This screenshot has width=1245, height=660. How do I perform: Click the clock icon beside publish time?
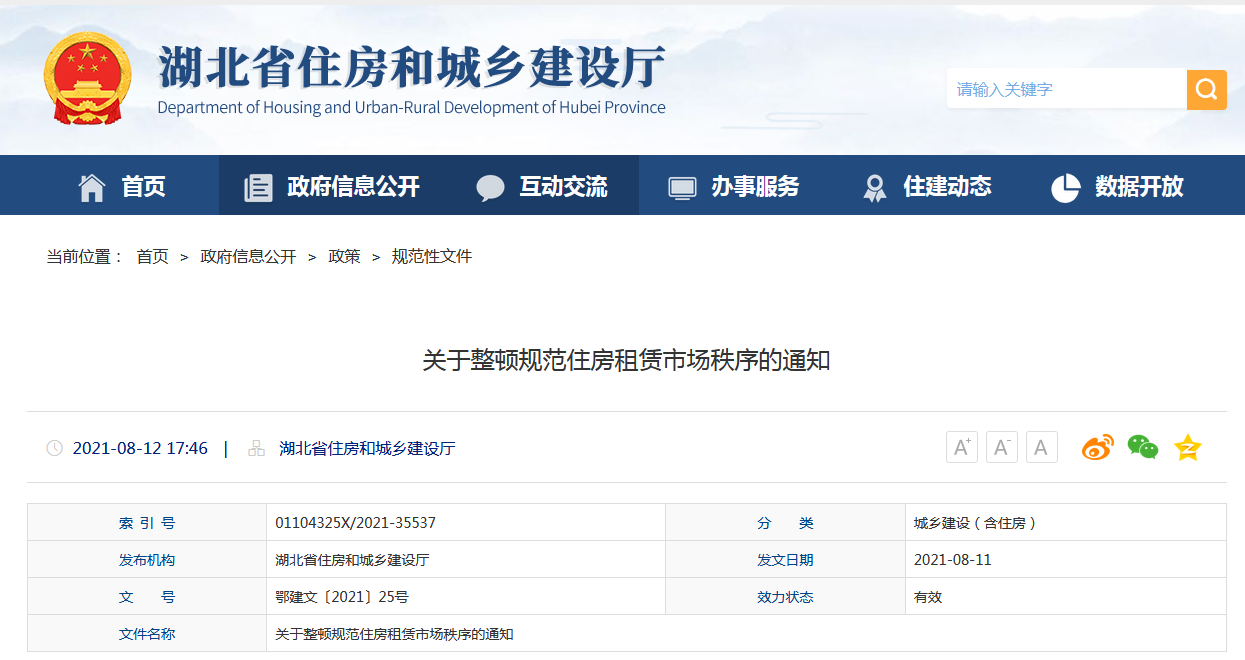tap(54, 448)
